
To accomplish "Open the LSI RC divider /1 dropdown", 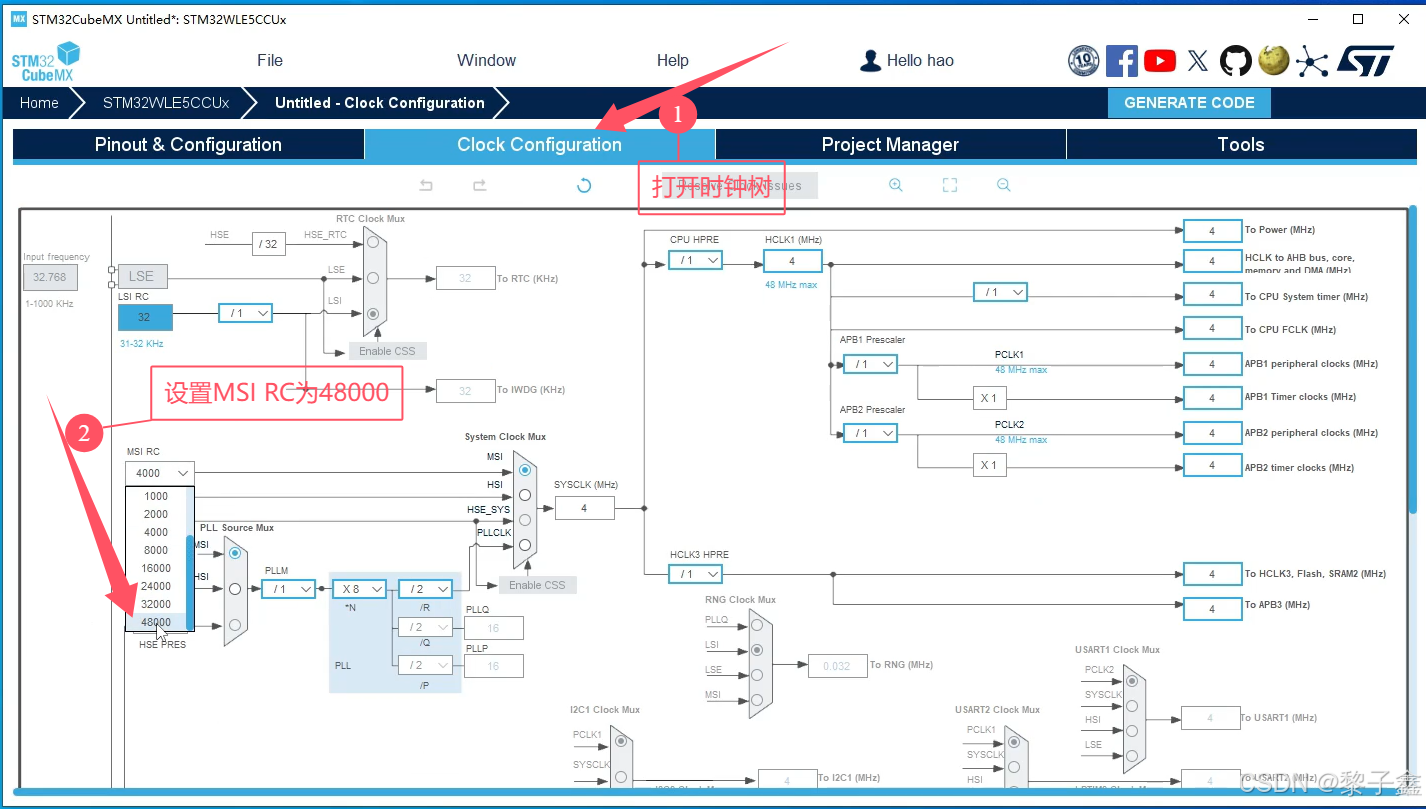I will click(x=245, y=313).
